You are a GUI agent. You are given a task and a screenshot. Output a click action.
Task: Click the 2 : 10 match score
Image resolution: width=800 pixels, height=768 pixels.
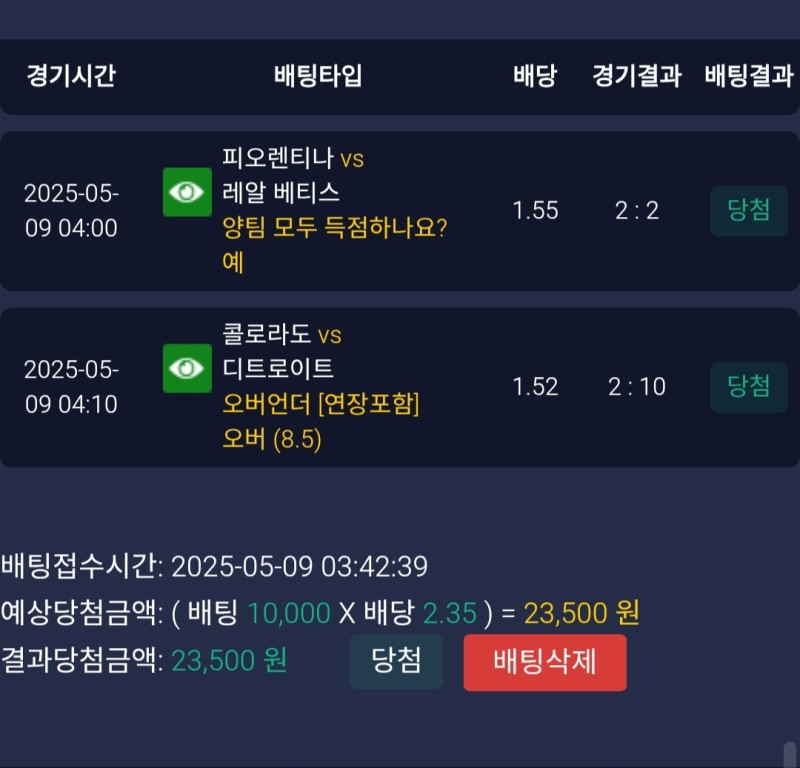[x=636, y=387]
